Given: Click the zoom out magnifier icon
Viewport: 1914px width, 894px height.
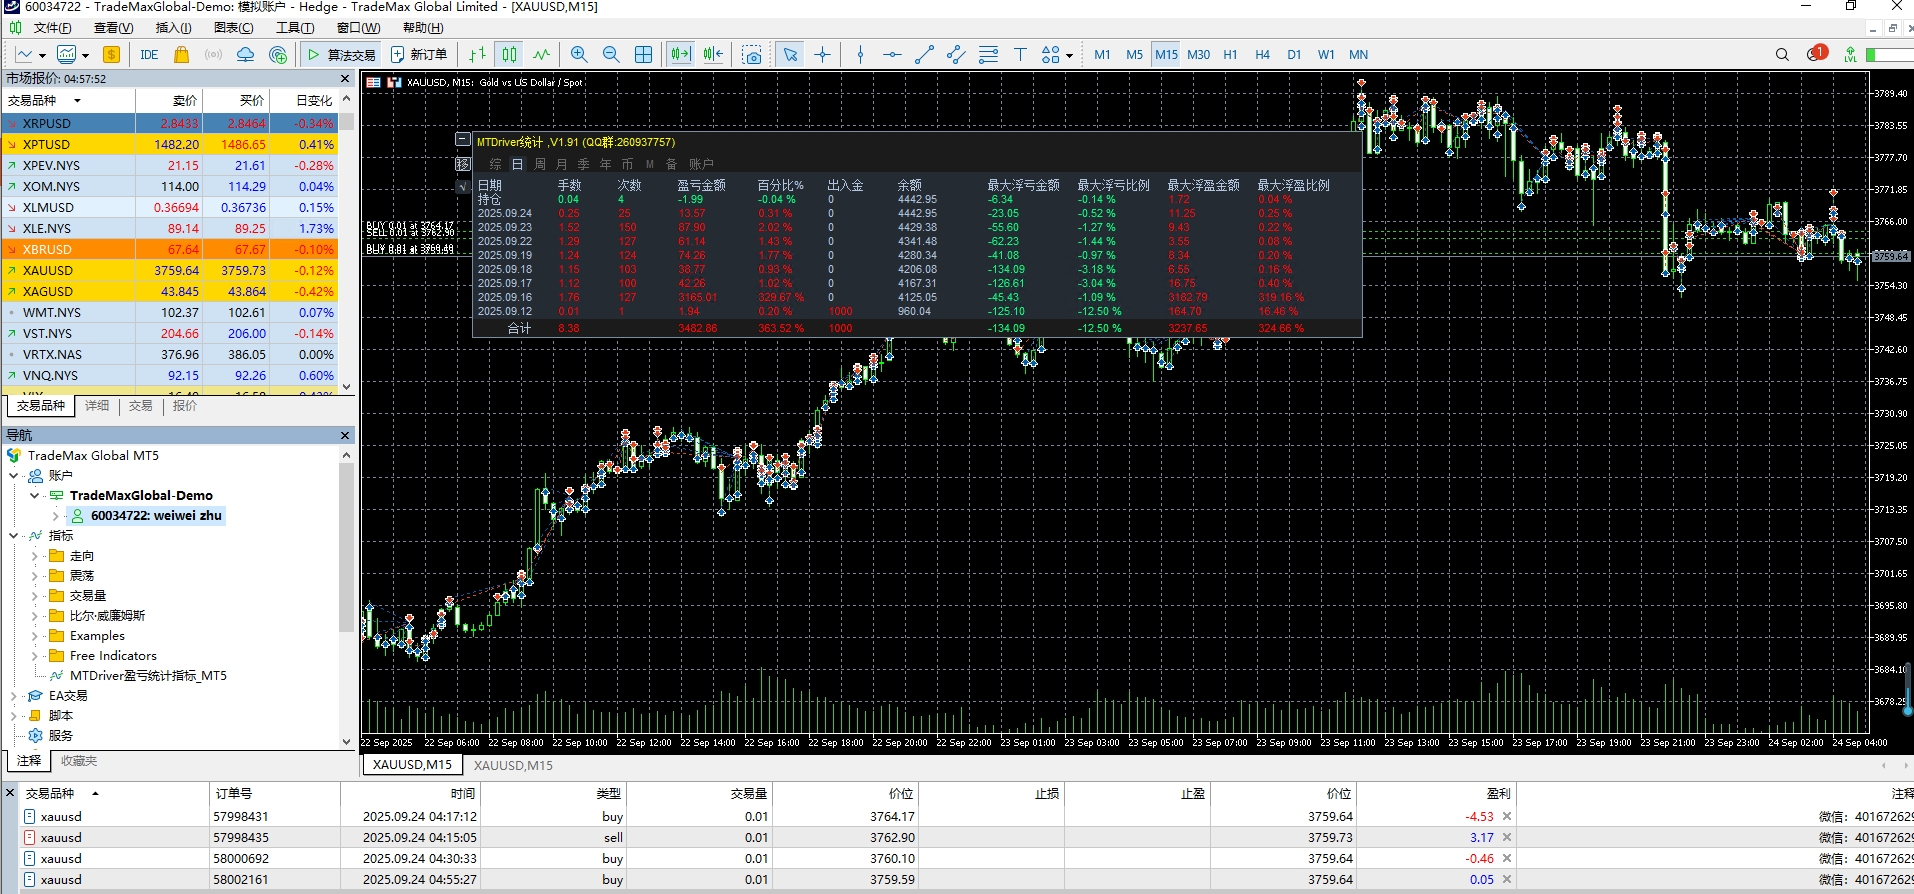Looking at the screenshot, I should coord(611,55).
